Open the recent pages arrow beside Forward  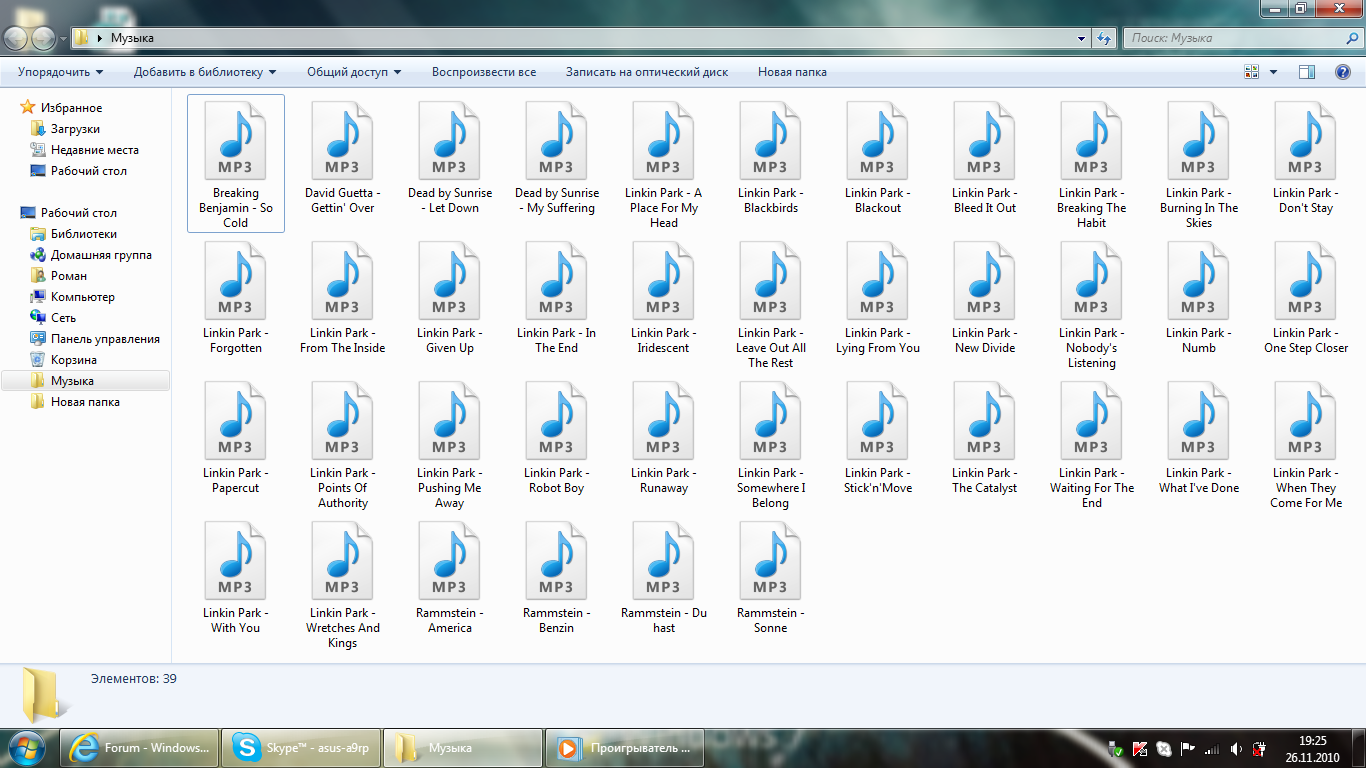pos(63,39)
